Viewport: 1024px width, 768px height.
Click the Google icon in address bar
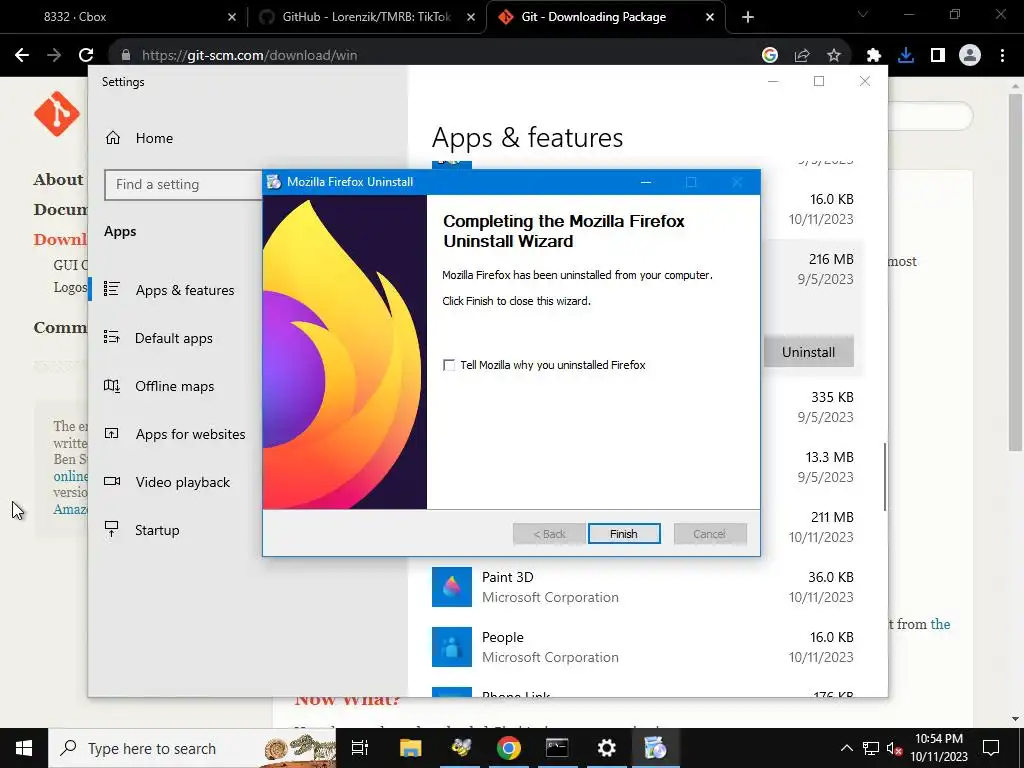click(770, 56)
